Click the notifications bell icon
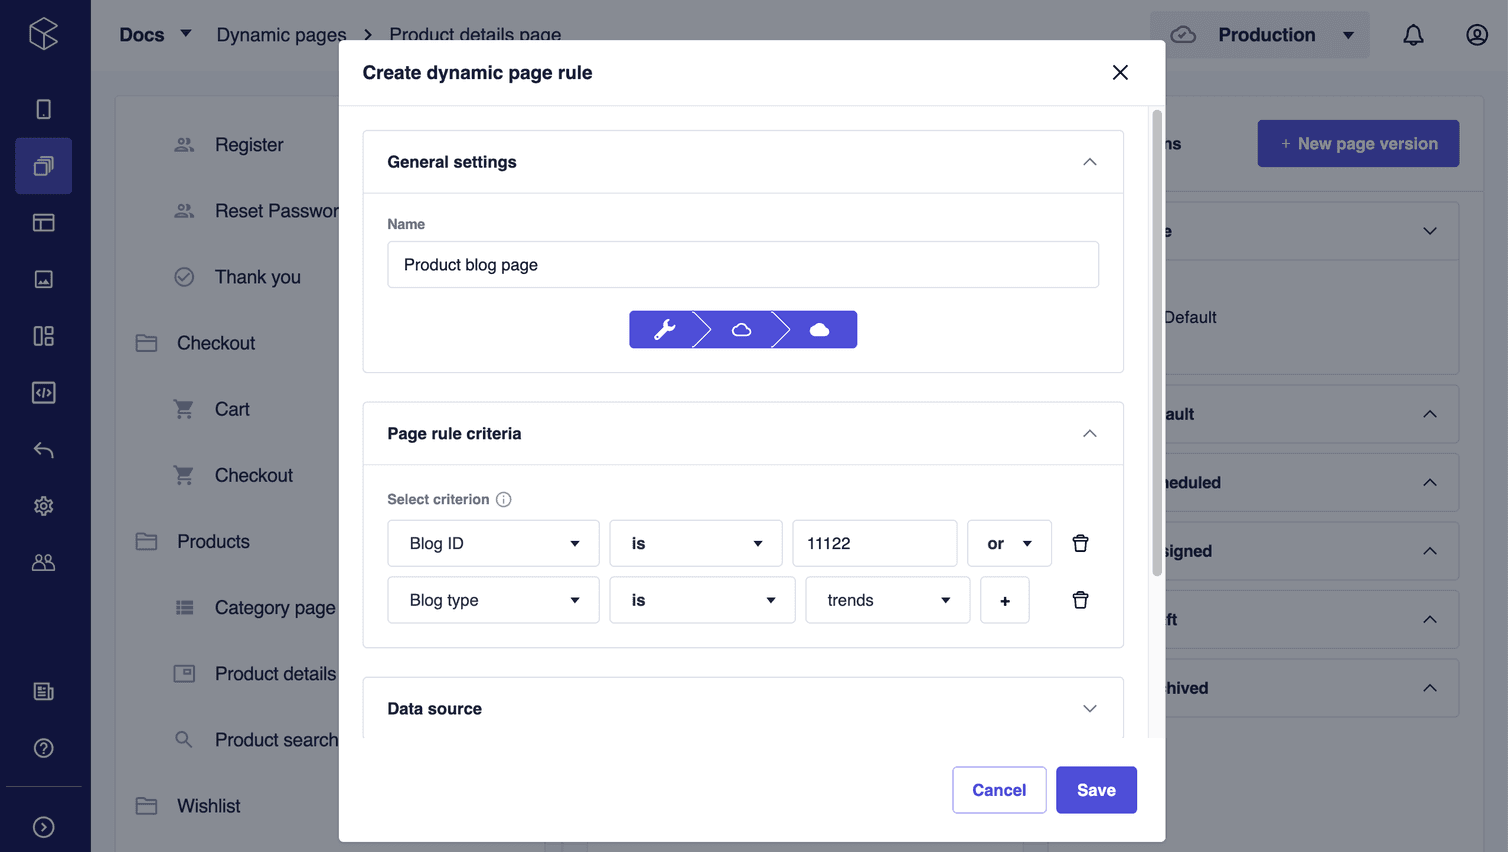 (1413, 34)
